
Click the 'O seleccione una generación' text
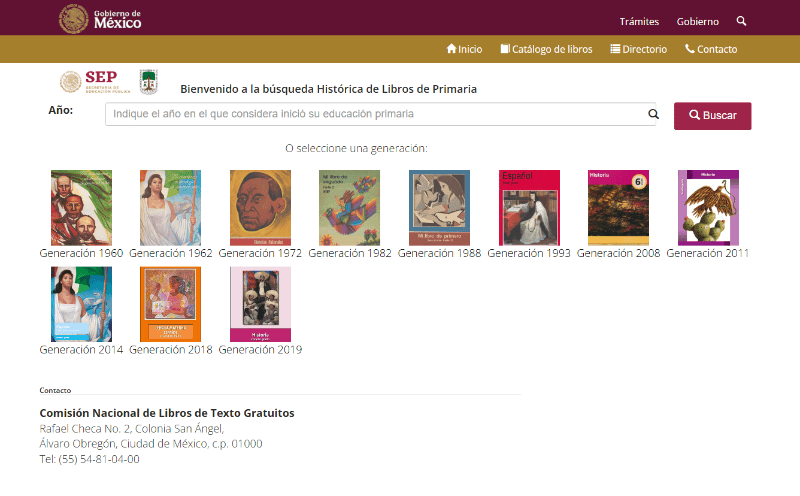[x=356, y=148]
